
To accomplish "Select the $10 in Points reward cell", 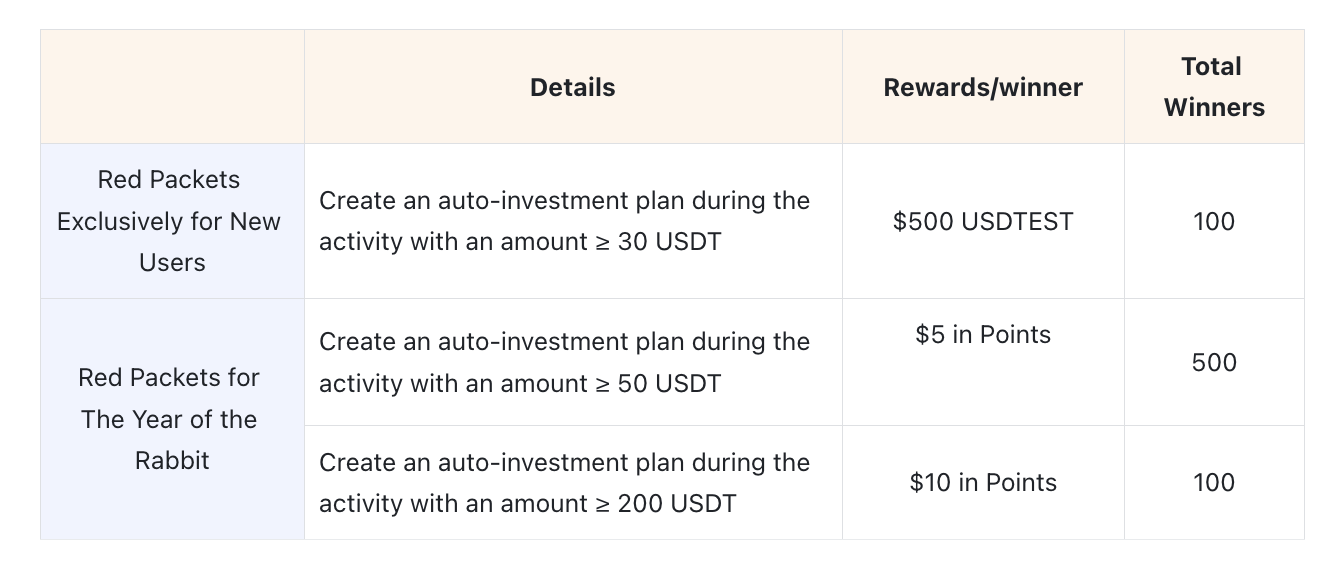I will (982, 483).
